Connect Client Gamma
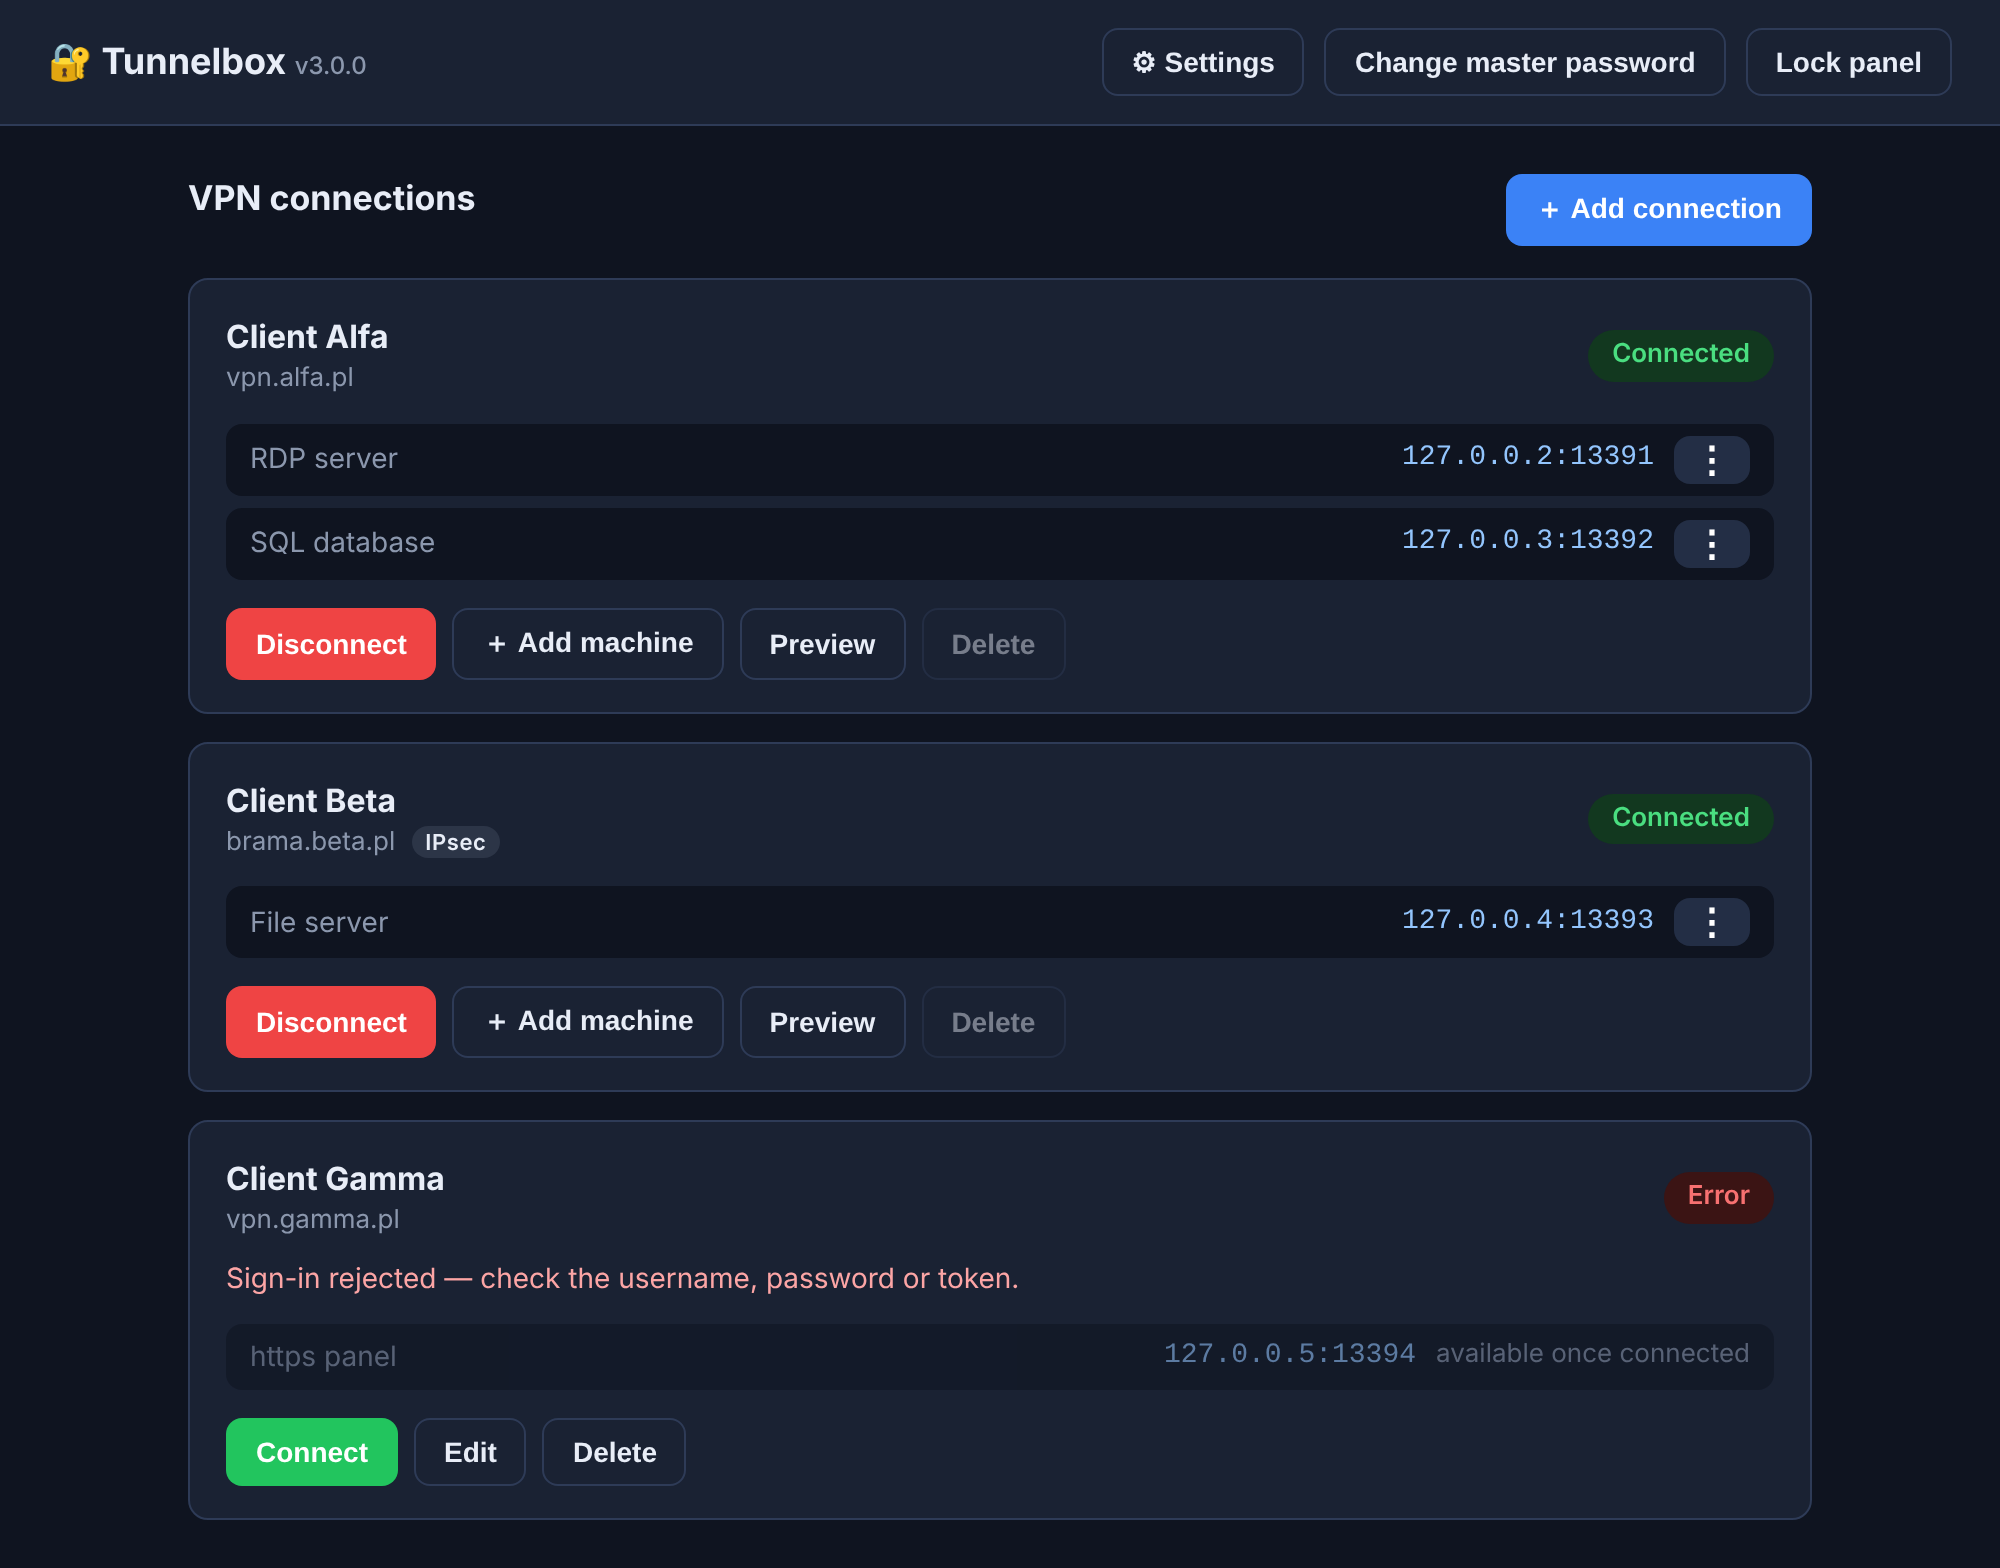 coord(312,1452)
